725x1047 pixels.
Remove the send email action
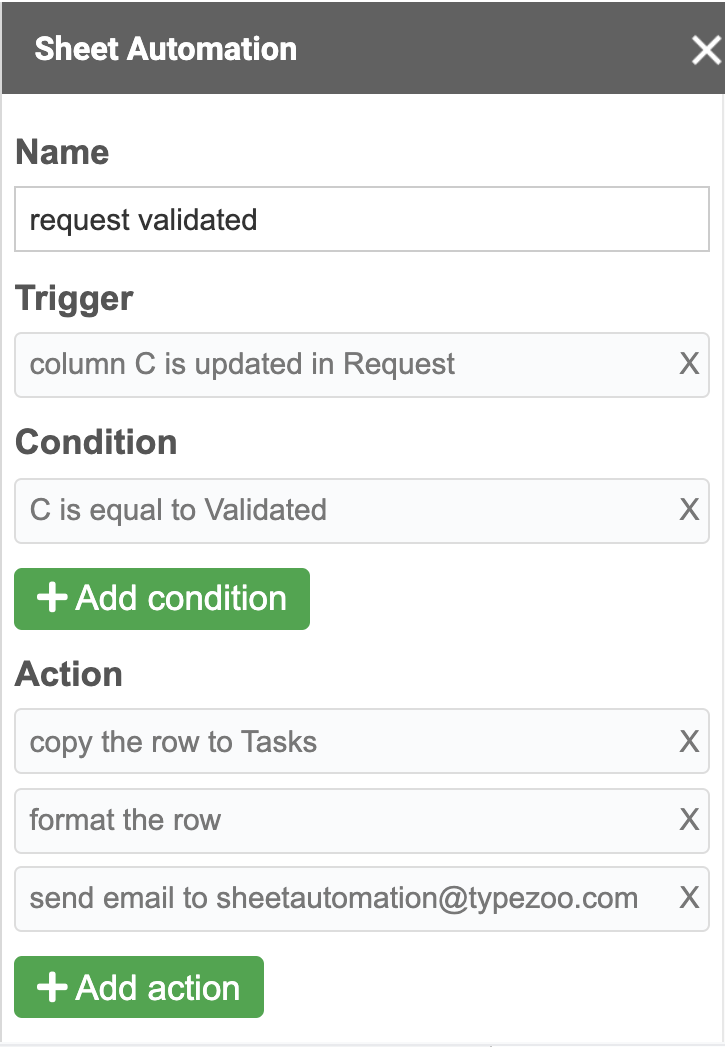pyautogui.click(x=689, y=898)
